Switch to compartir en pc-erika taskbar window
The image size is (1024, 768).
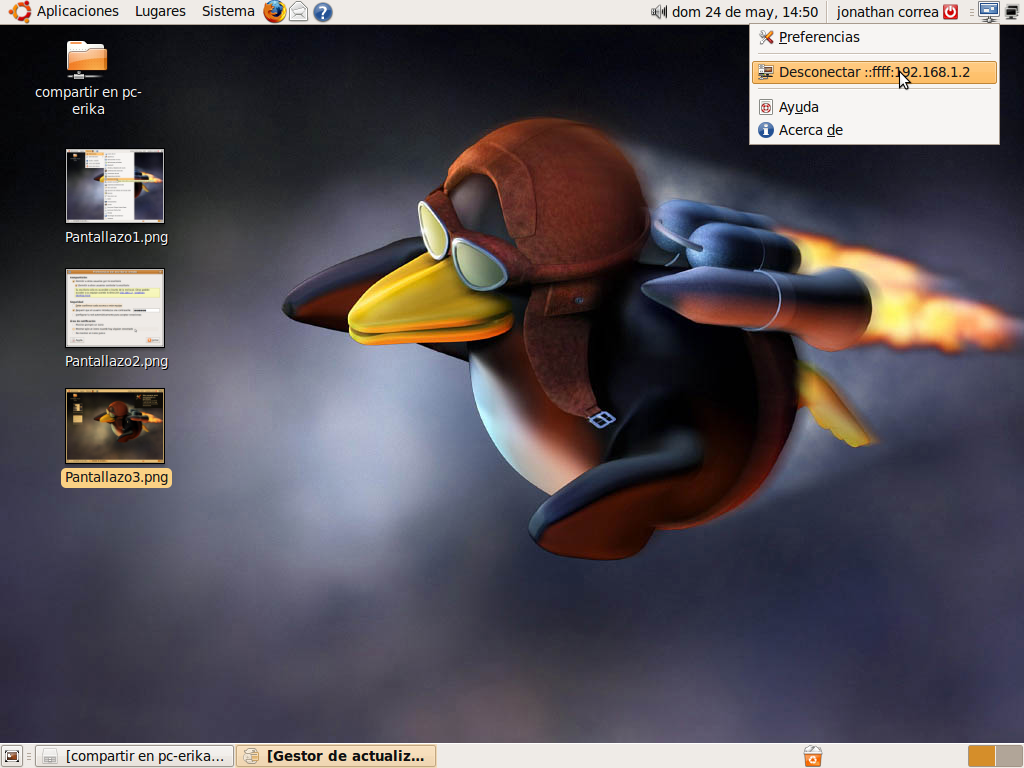[x=135, y=756]
